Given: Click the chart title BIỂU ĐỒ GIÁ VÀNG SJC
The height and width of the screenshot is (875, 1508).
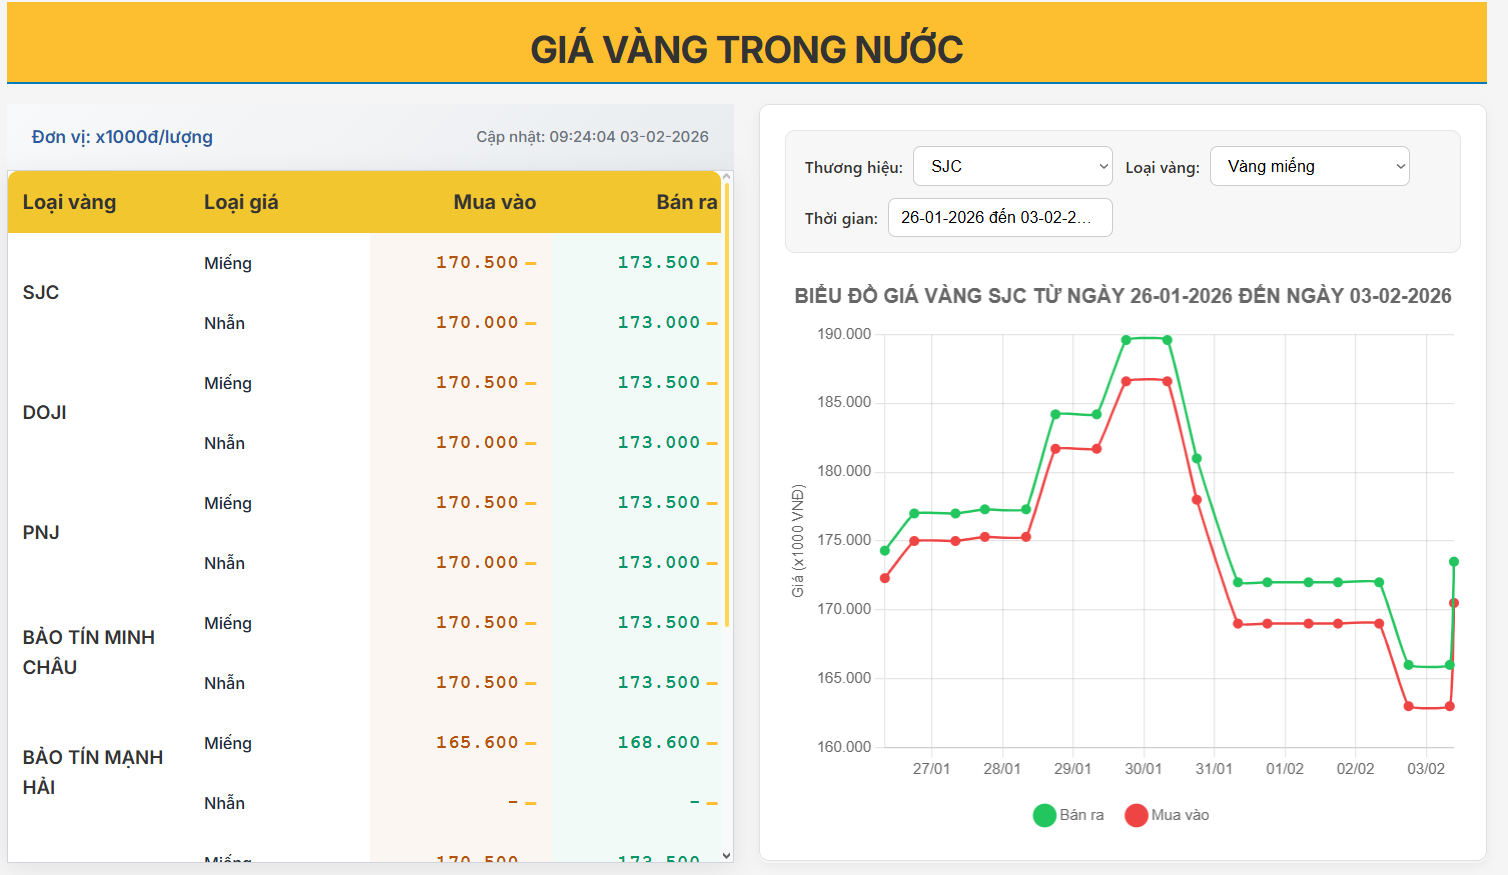Looking at the screenshot, I should [1123, 296].
